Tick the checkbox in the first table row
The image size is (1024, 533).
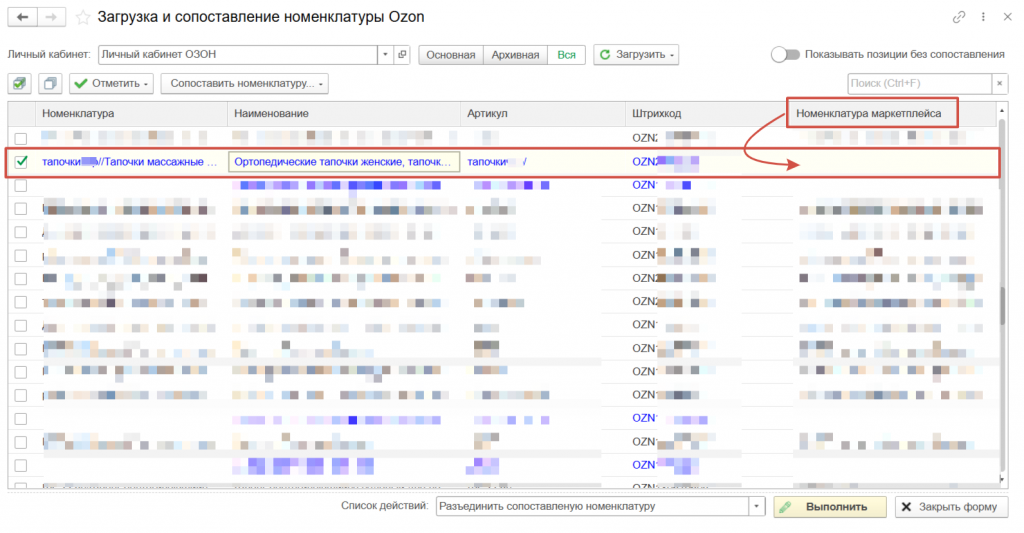coord(21,137)
